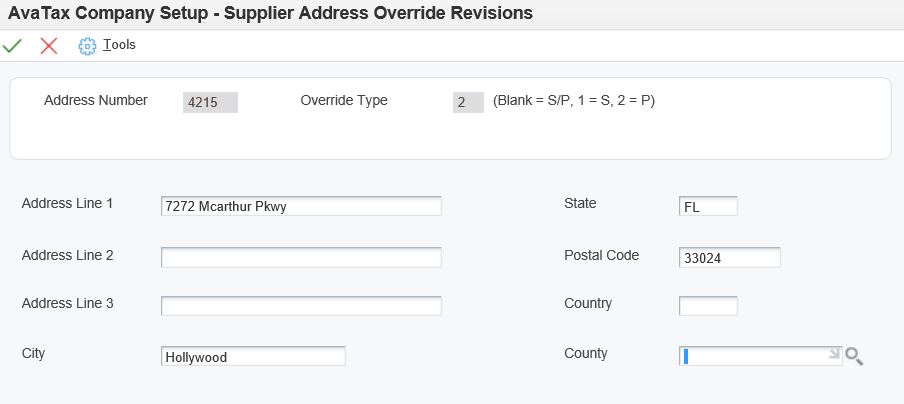Focus the Address Line 3 field

point(301,305)
